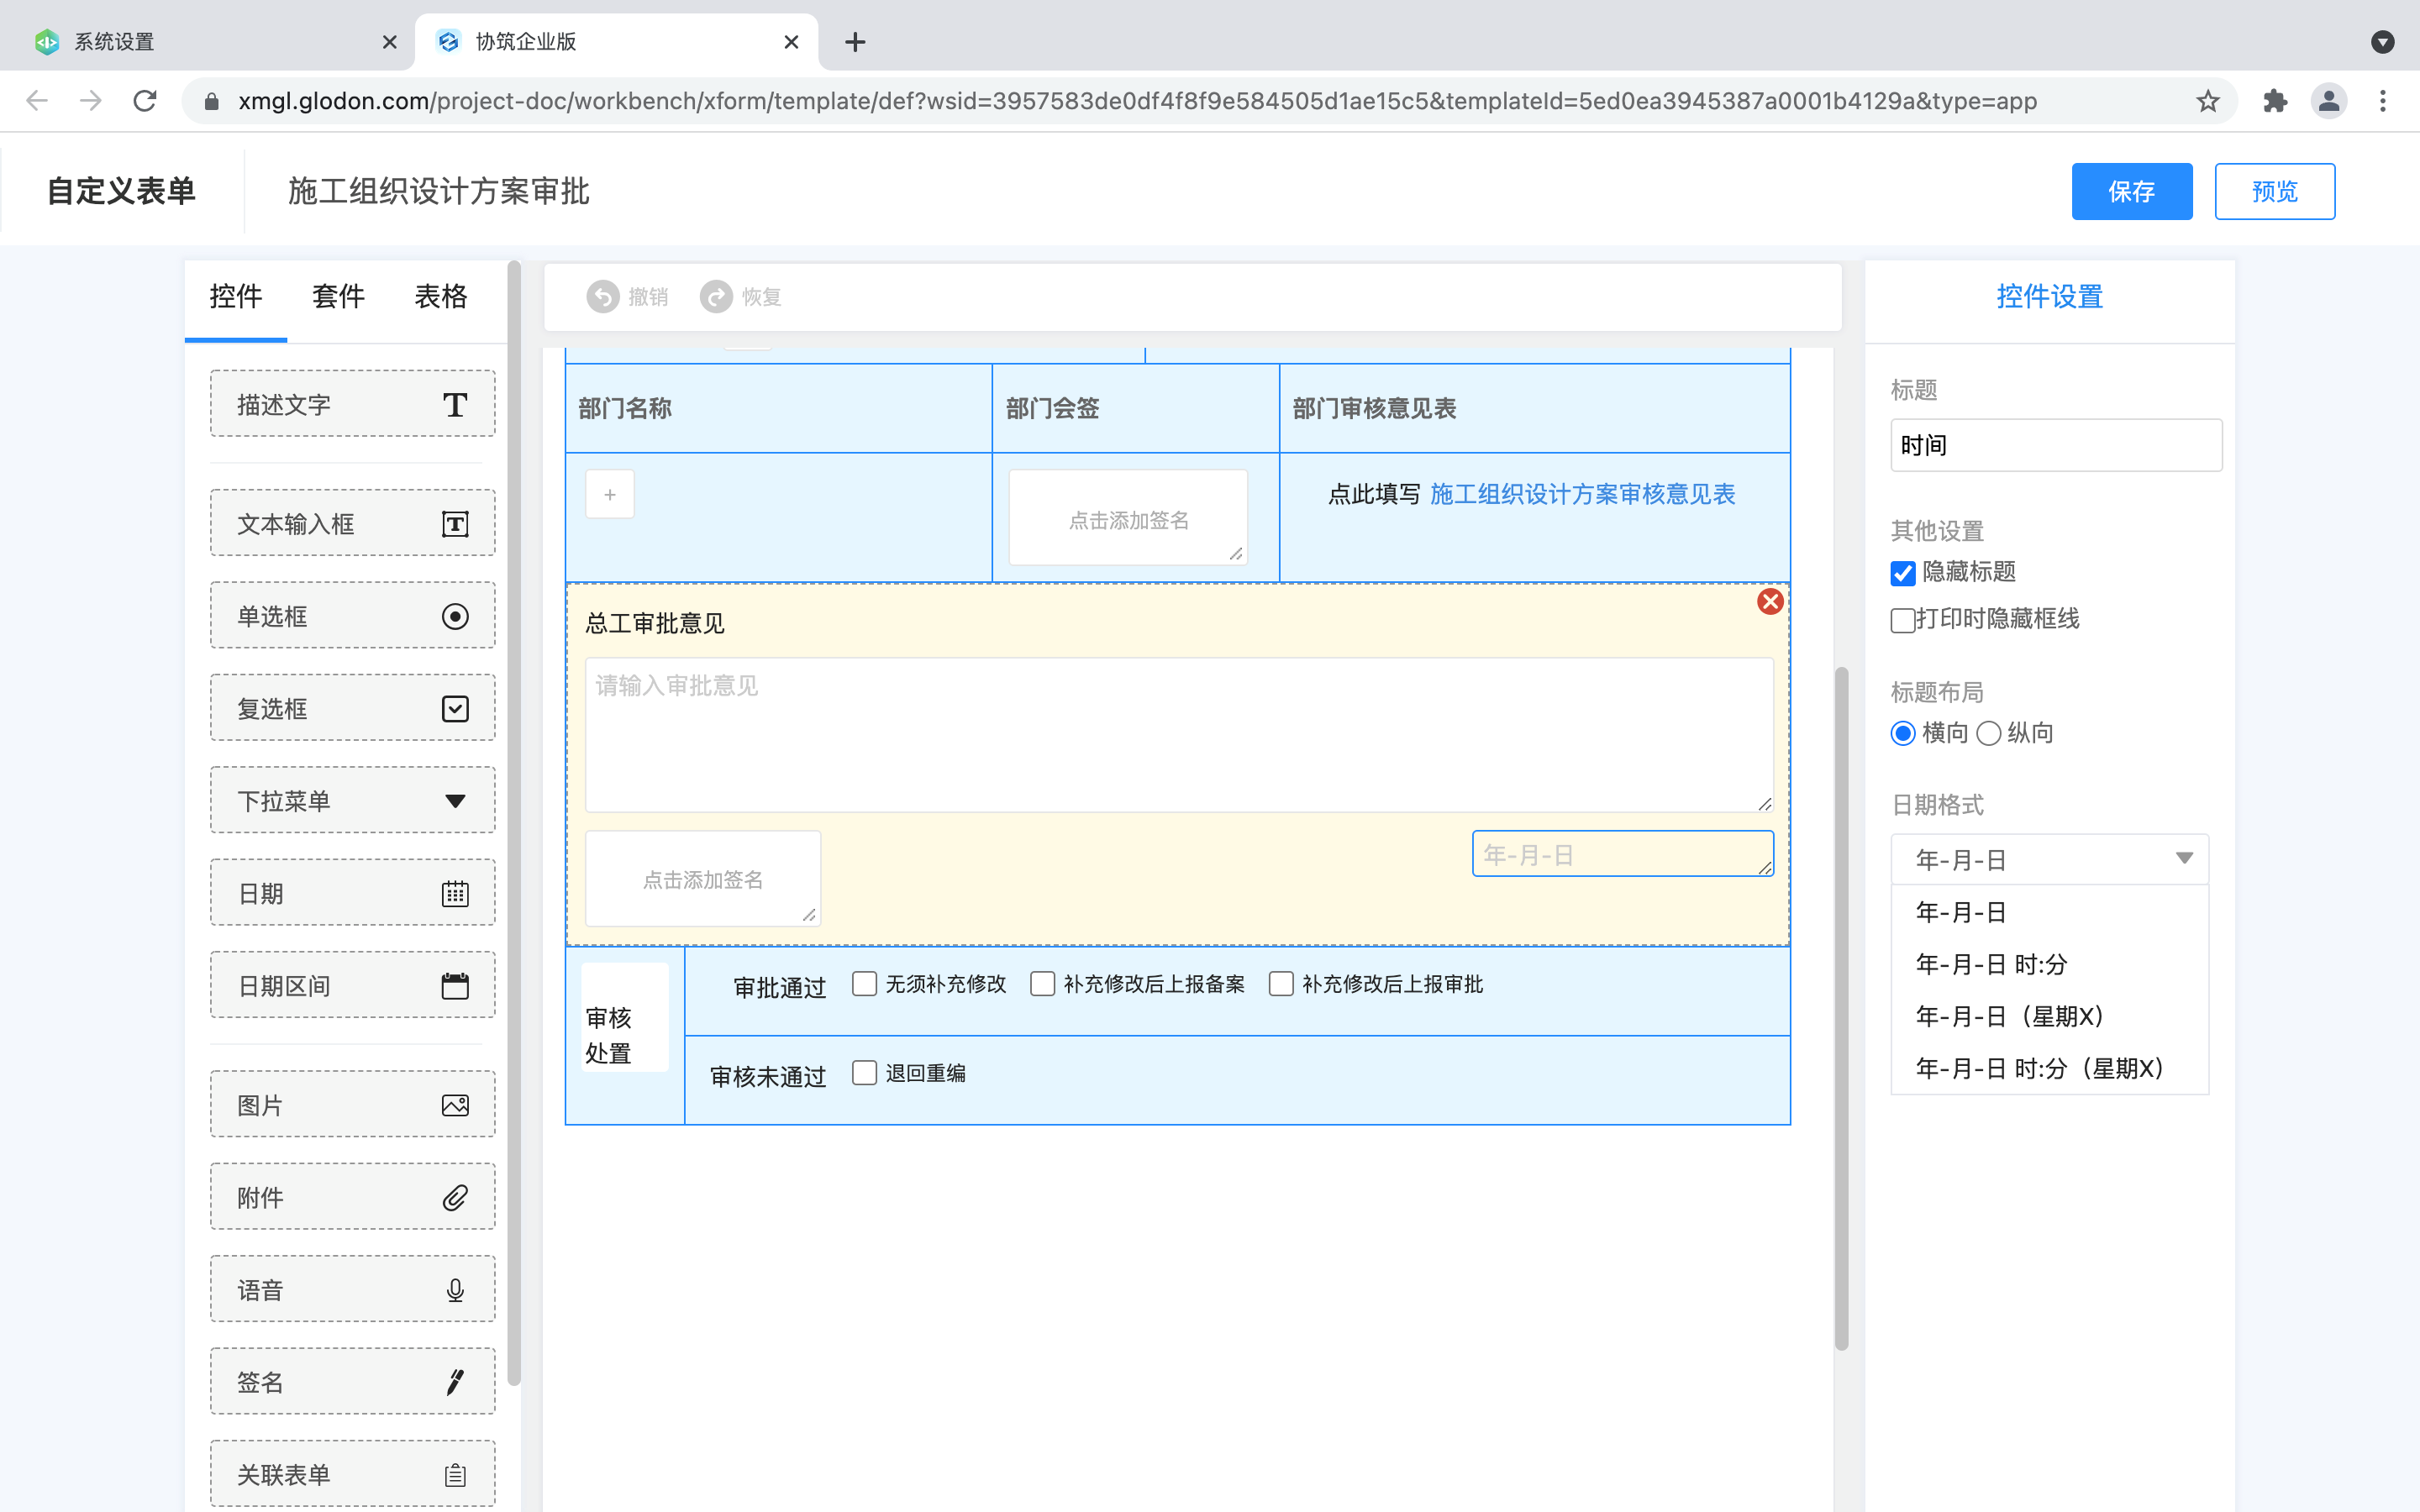2420x1512 pixels.
Task: Check the 无须补充修改 option
Action: coord(863,984)
